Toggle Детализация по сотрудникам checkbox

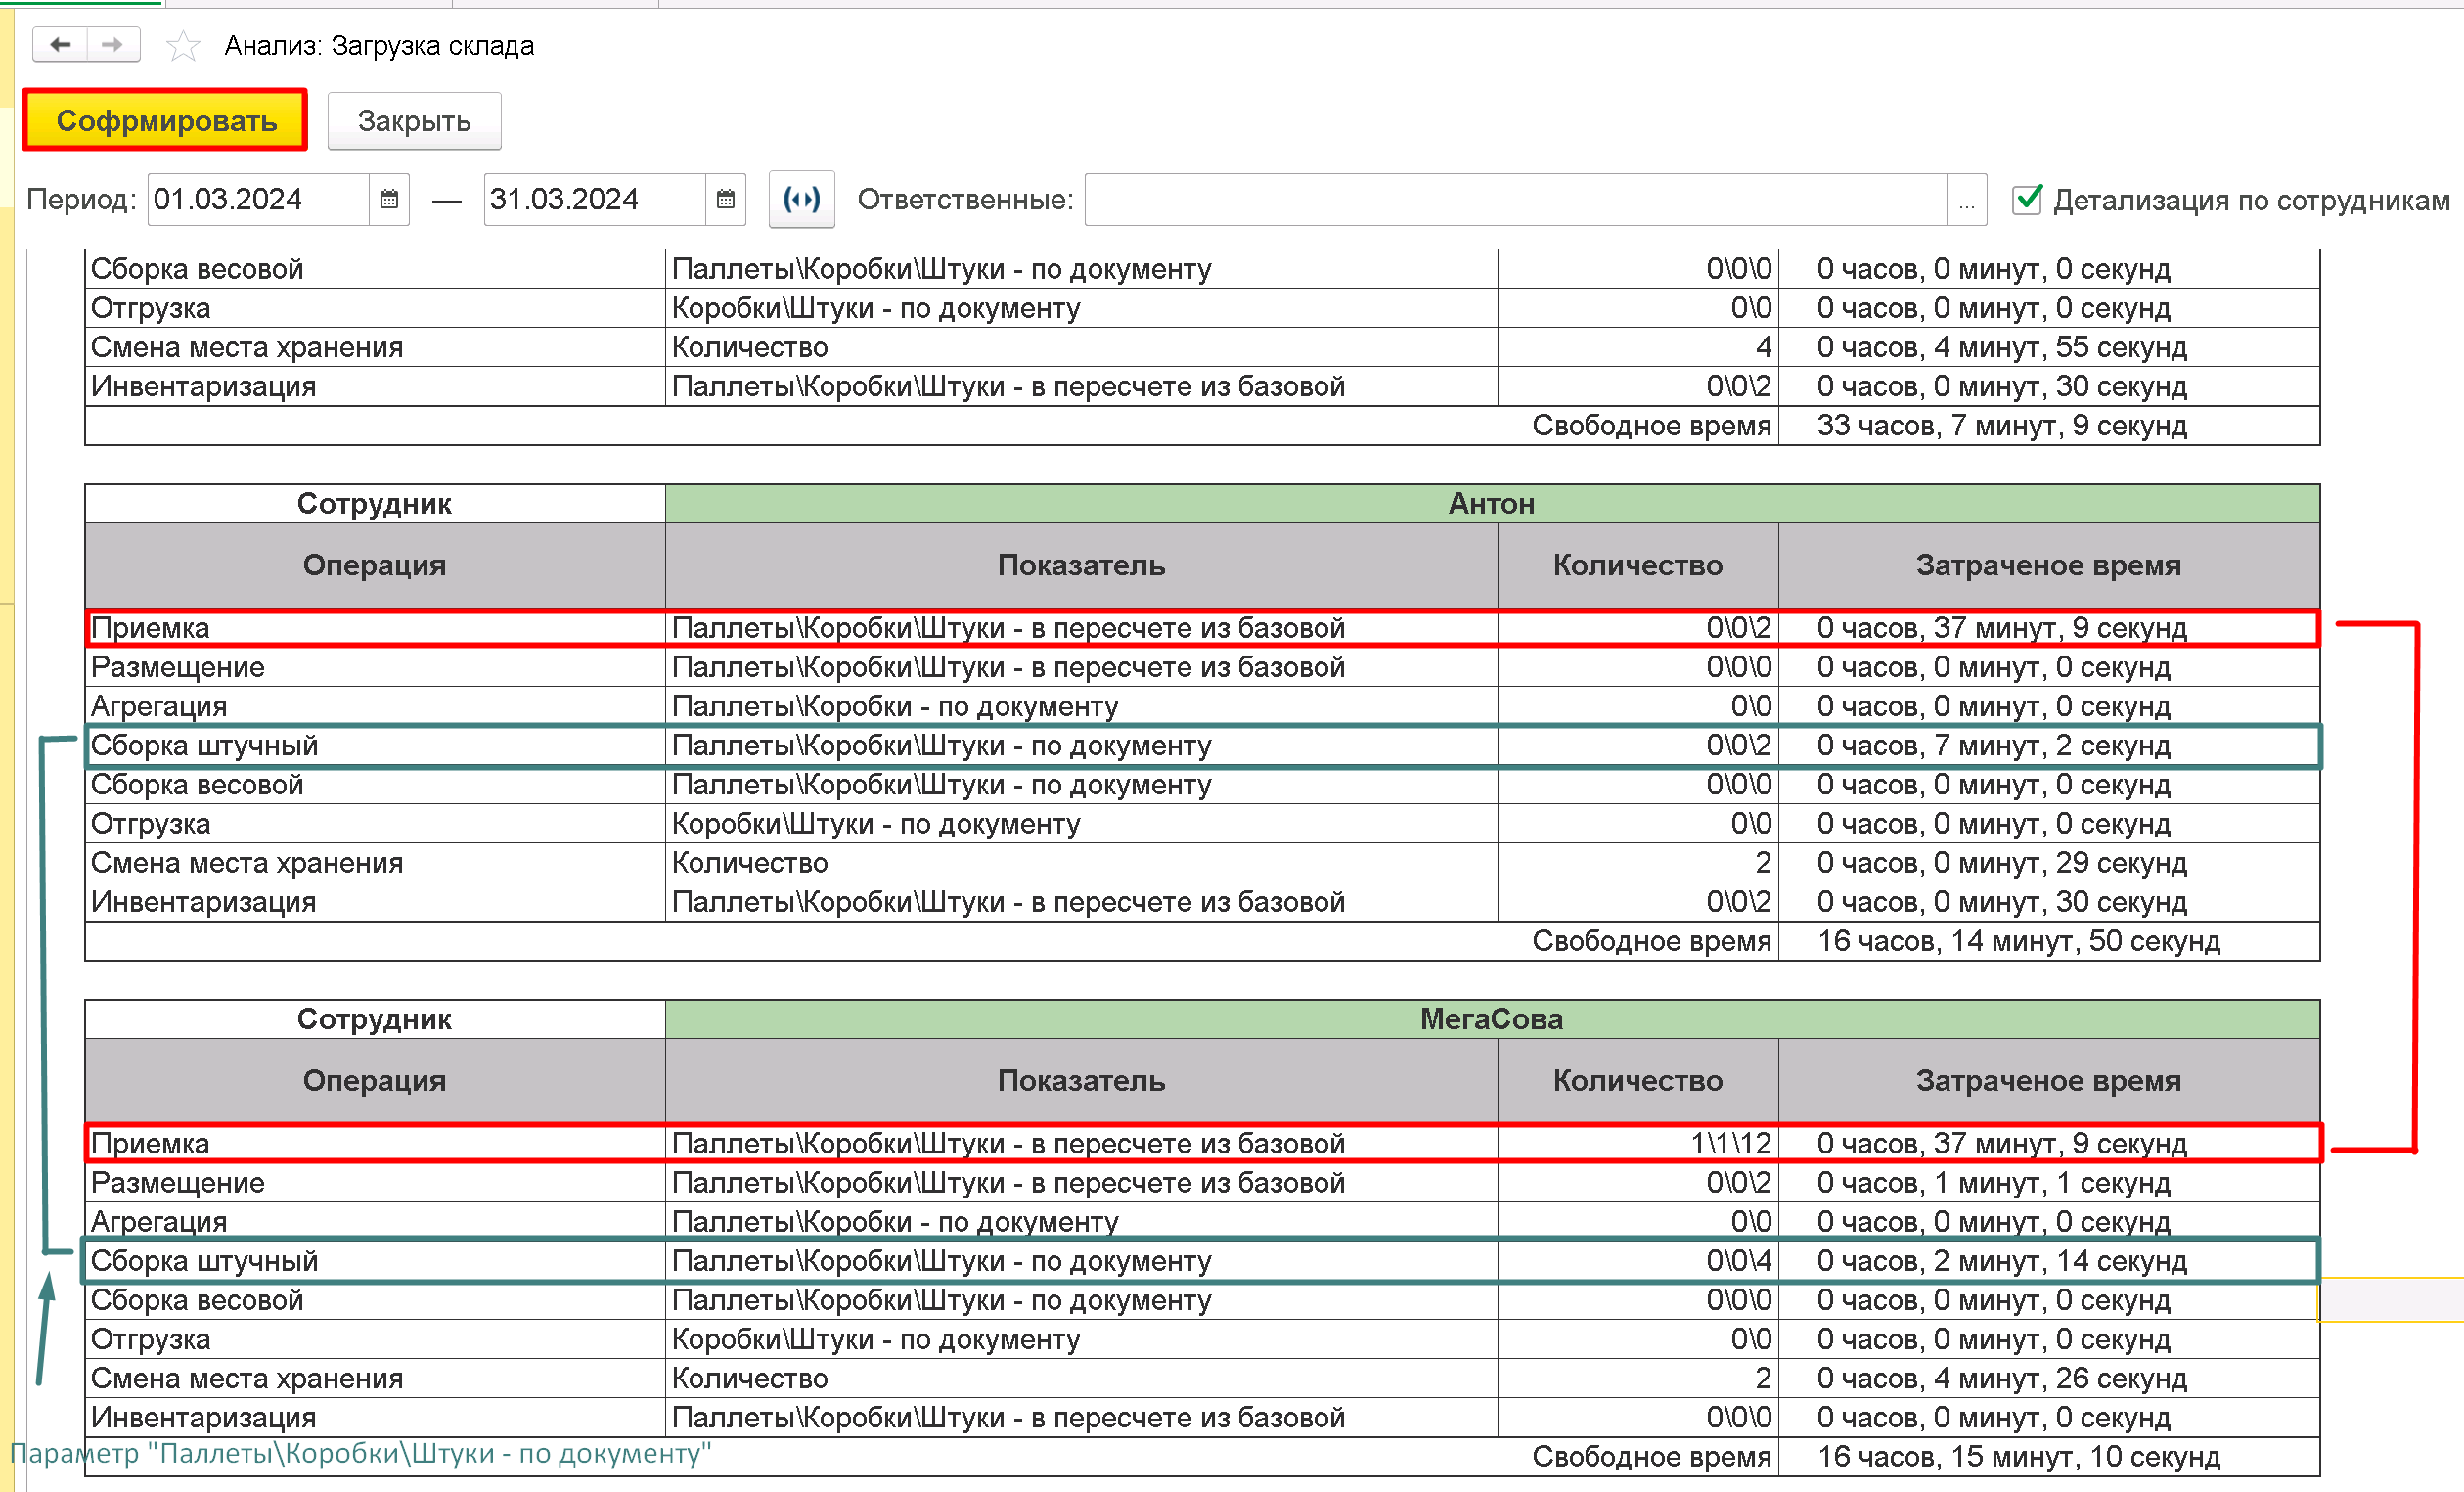(x=2026, y=199)
